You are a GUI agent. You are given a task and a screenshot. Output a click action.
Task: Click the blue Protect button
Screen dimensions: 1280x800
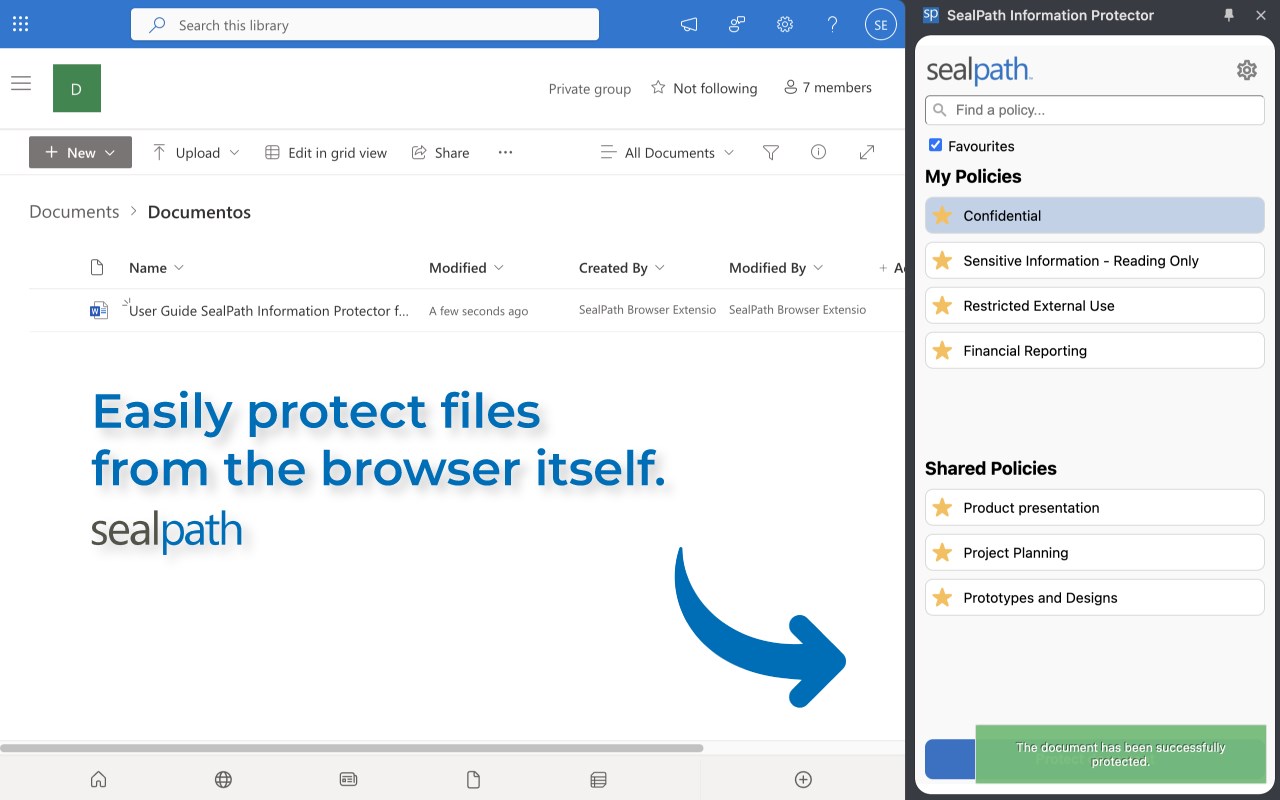949,759
